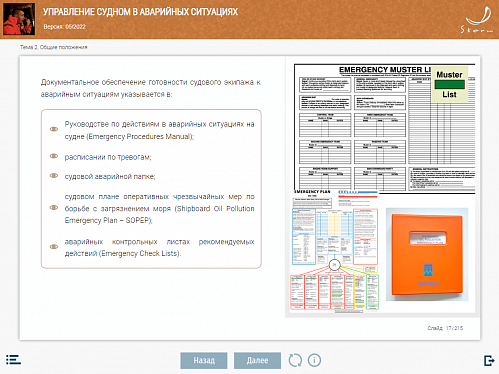Click the course avatar photo in header
This screenshot has width=499, height=374.
[x=19, y=19]
